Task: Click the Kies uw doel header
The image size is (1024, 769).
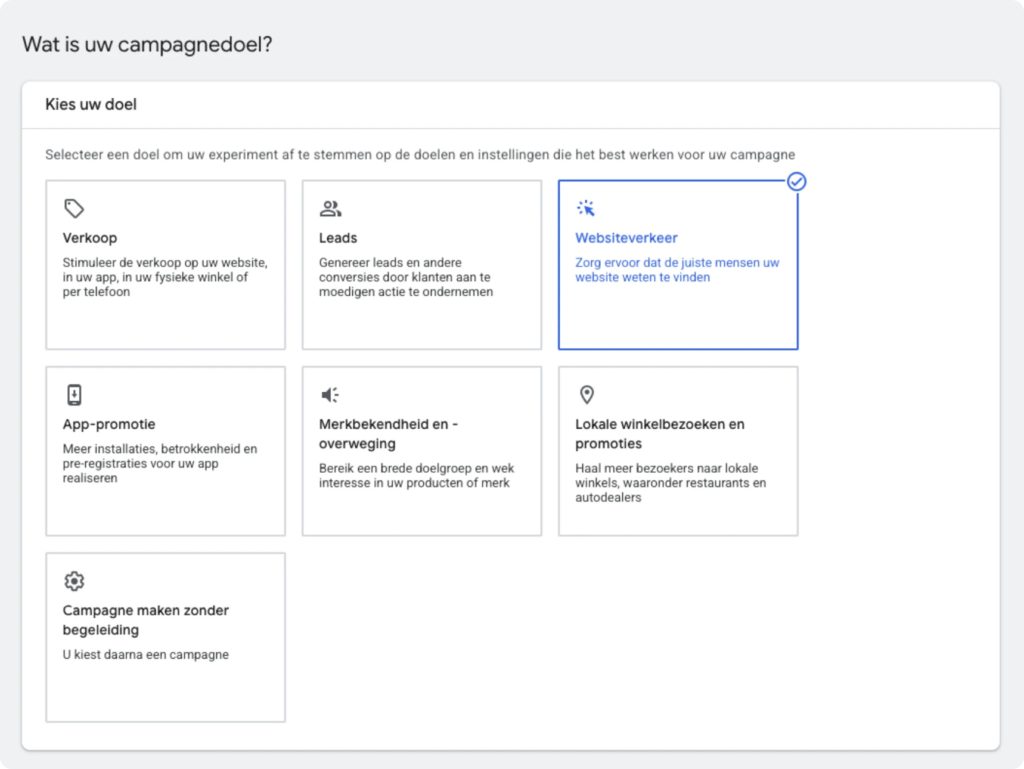Action: [x=90, y=104]
